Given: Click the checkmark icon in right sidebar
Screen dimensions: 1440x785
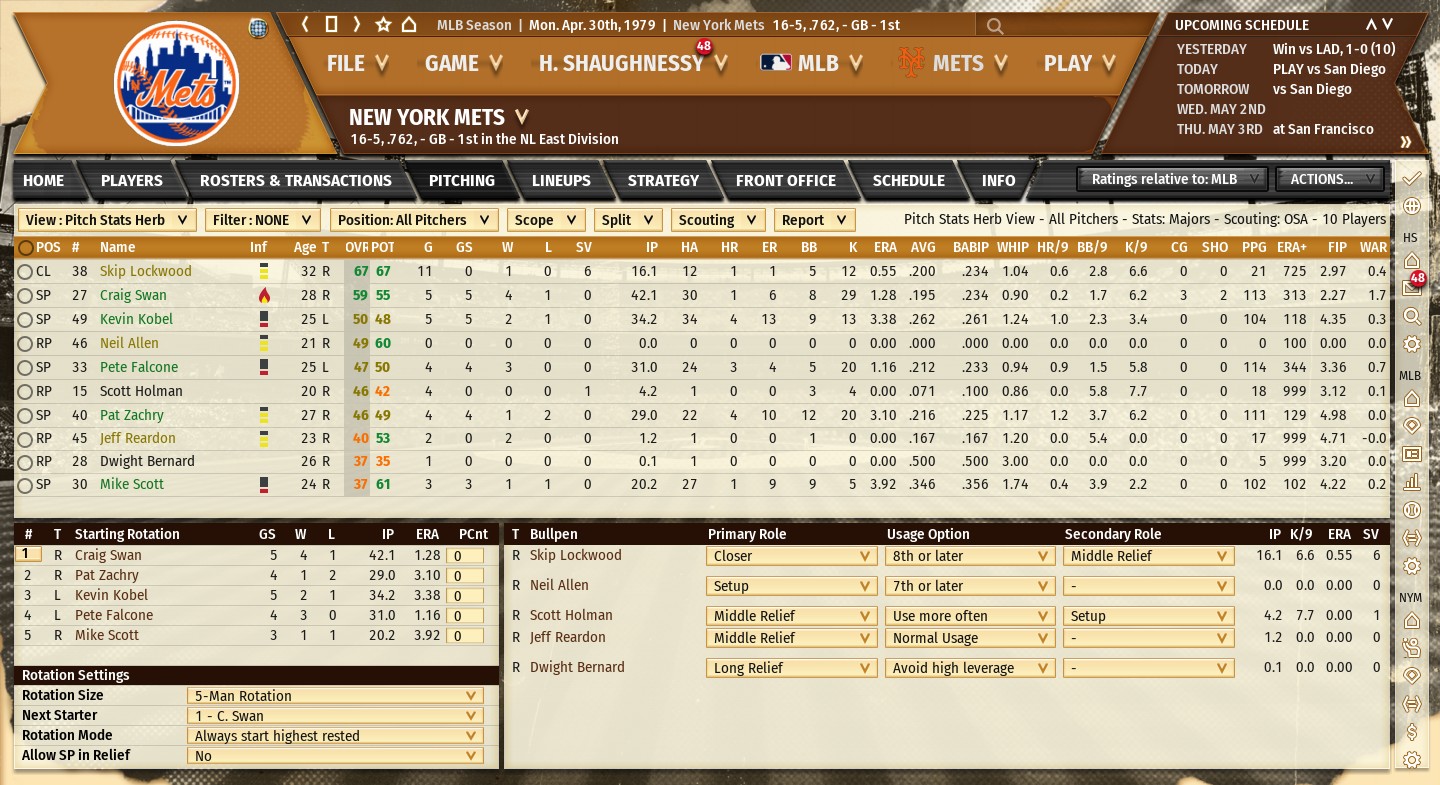Looking at the screenshot, I should [x=1412, y=178].
